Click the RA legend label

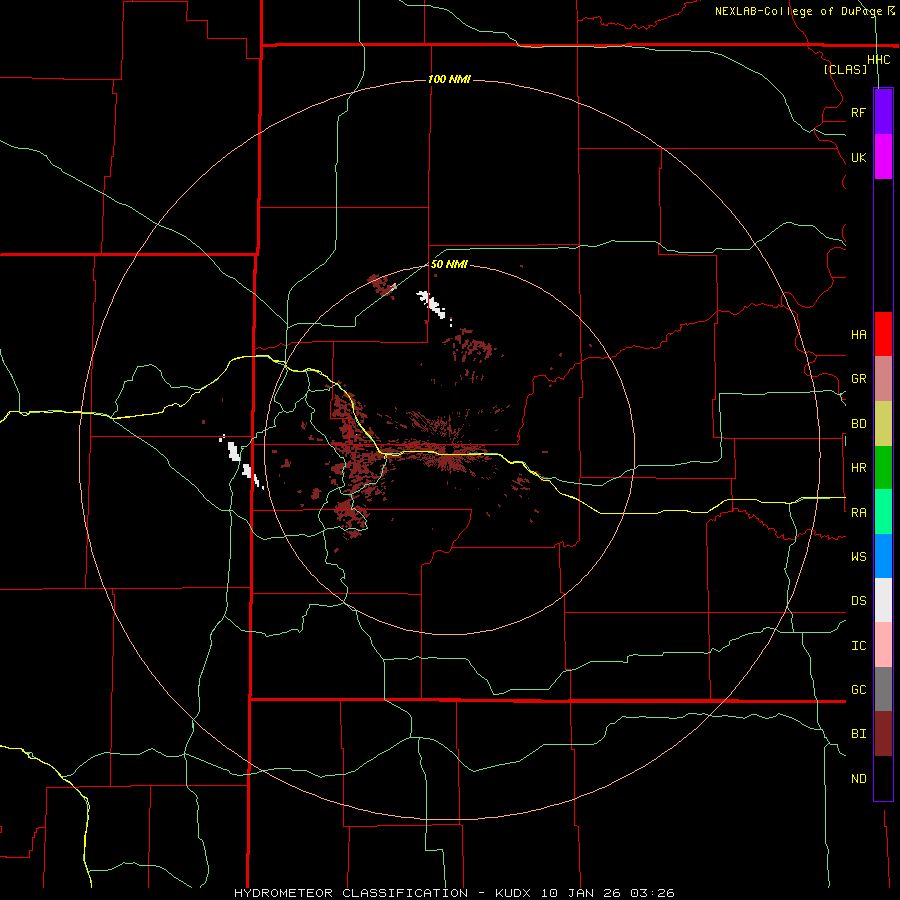pos(858,513)
